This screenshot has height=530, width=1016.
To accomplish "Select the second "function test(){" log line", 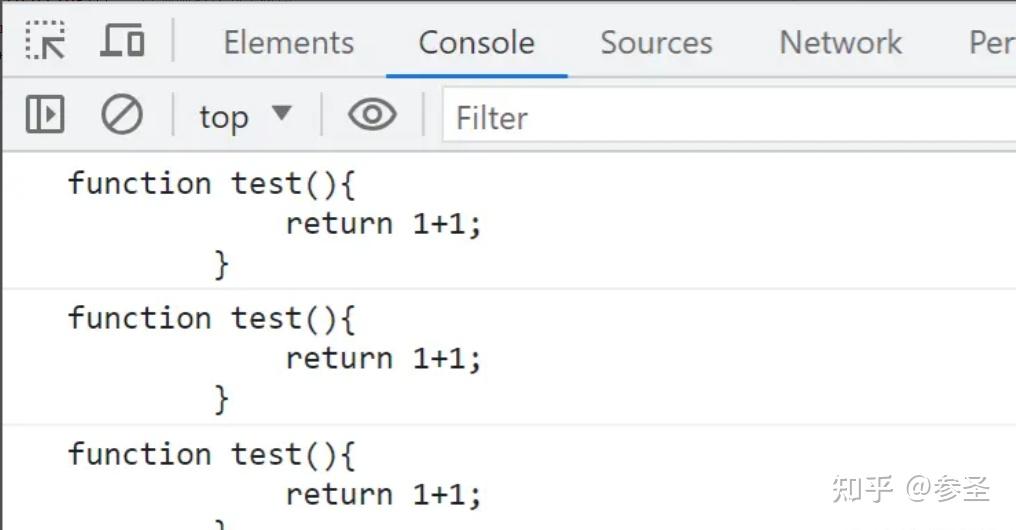I will coord(211,319).
